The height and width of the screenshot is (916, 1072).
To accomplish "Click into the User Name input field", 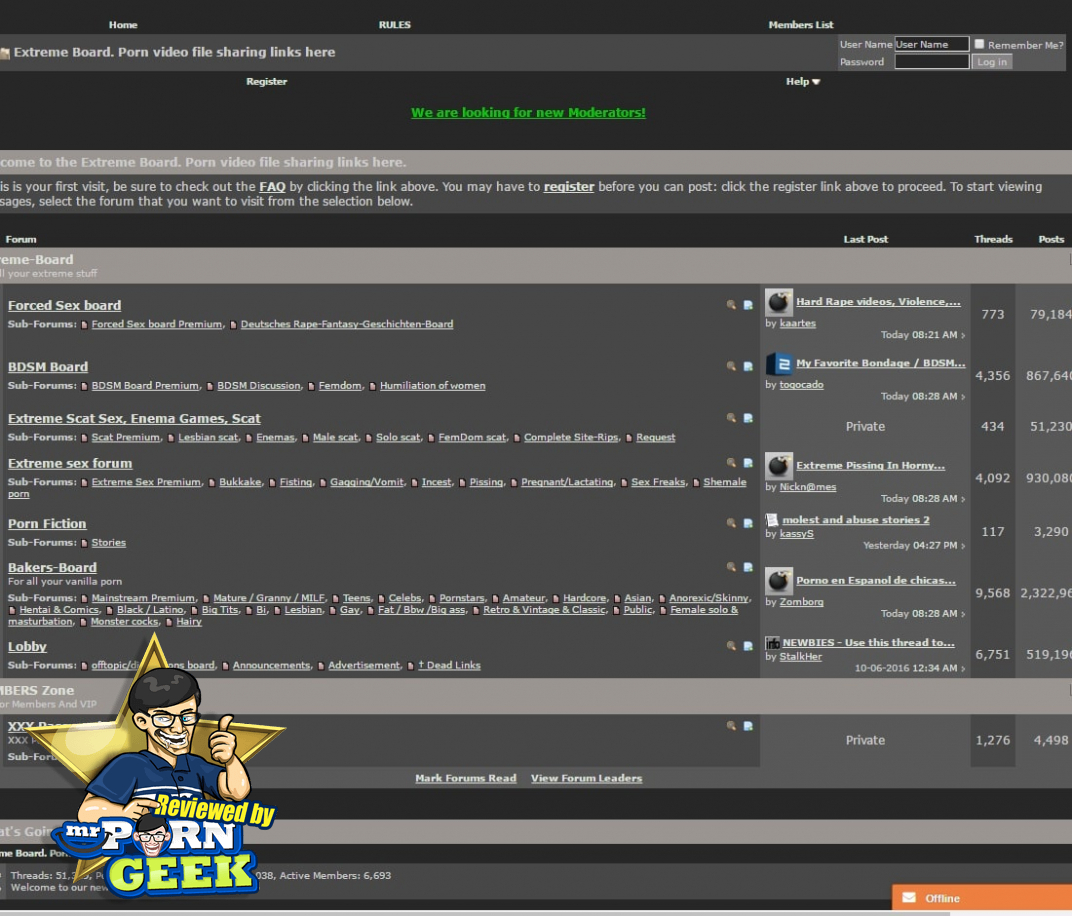I will coord(931,44).
